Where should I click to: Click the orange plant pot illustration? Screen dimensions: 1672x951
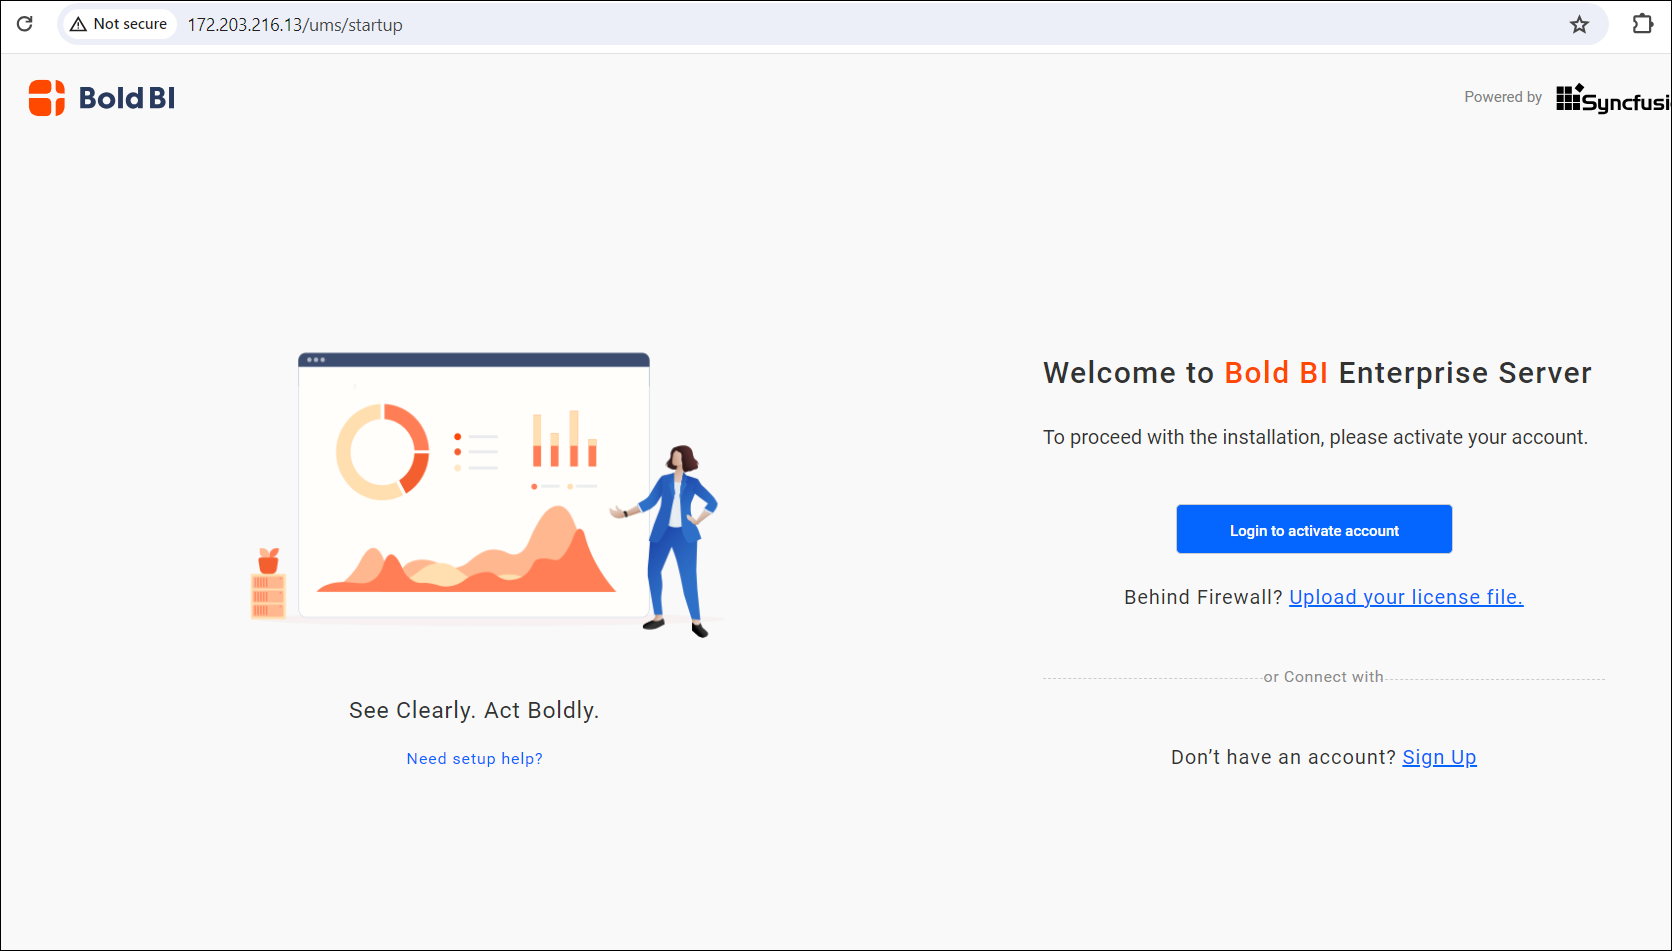[268, 561]
